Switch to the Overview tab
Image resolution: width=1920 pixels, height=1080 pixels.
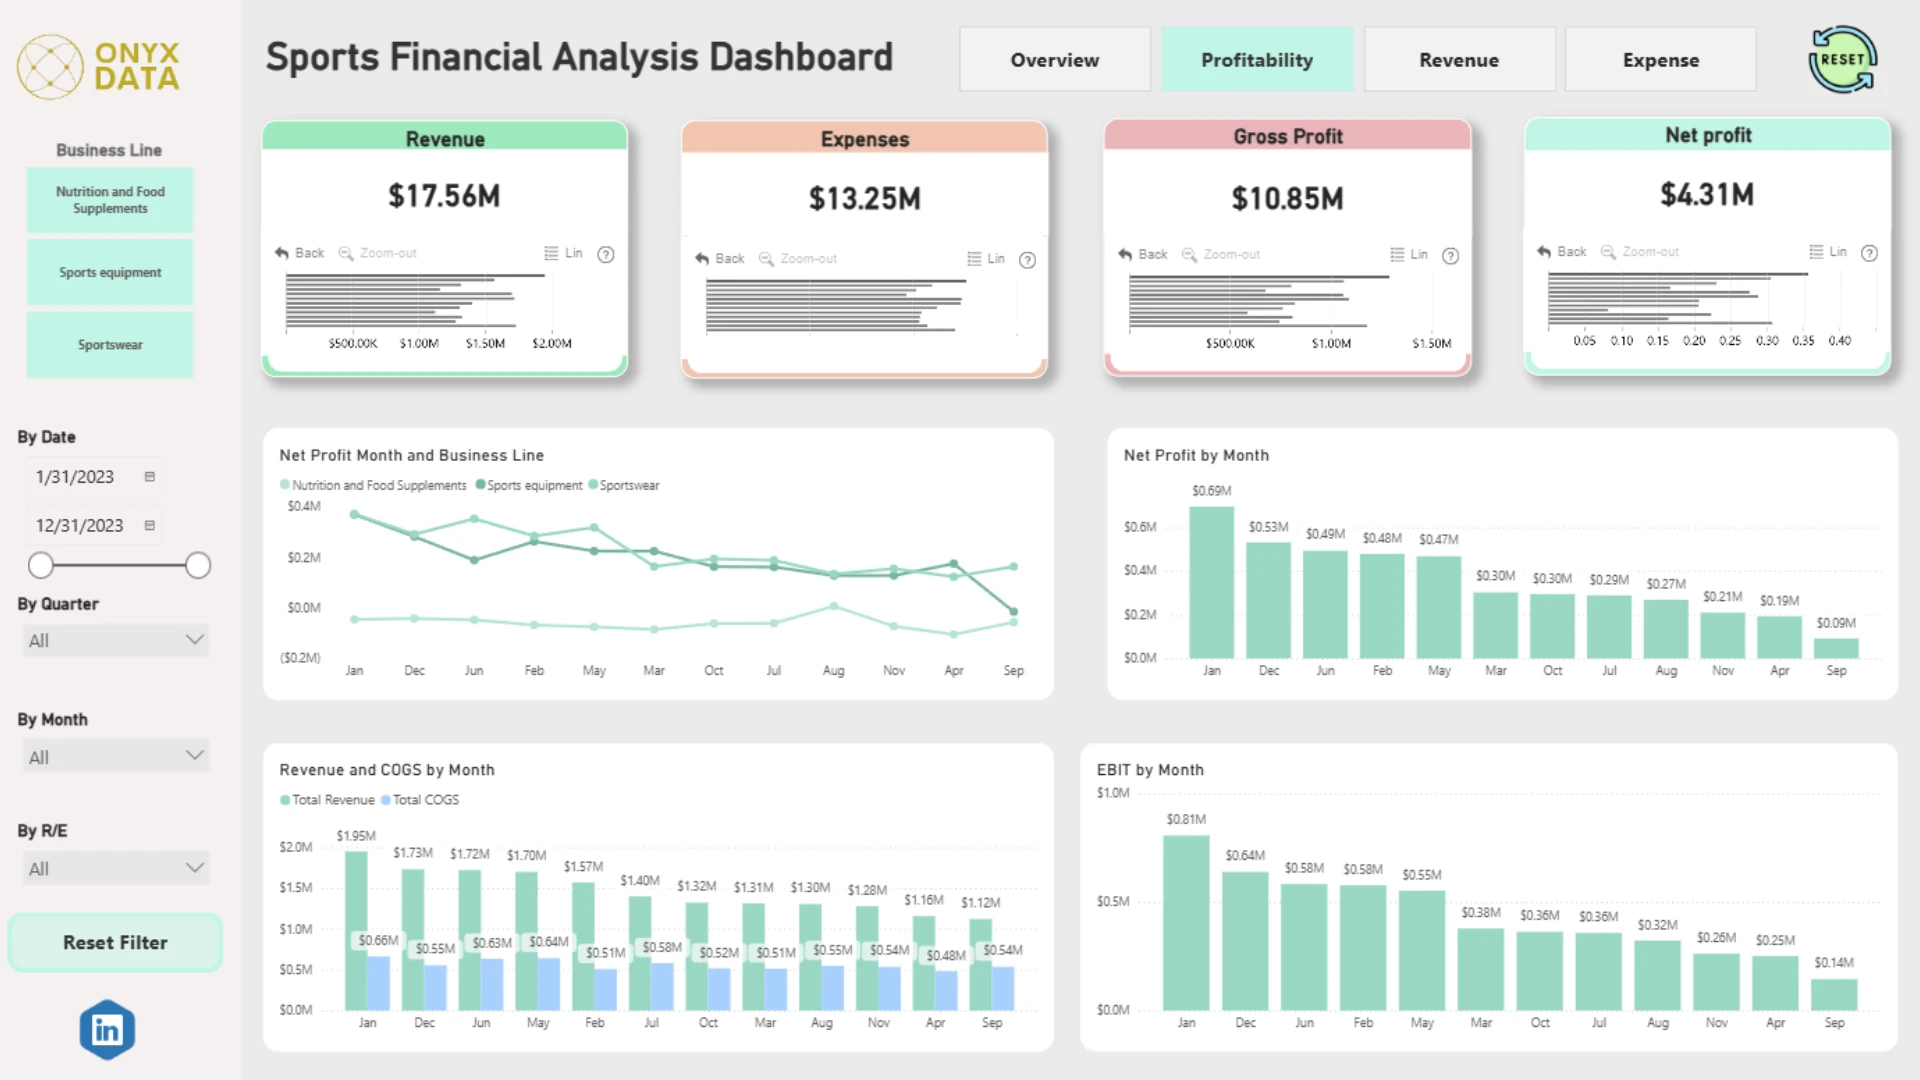[x=1055, y=60]
